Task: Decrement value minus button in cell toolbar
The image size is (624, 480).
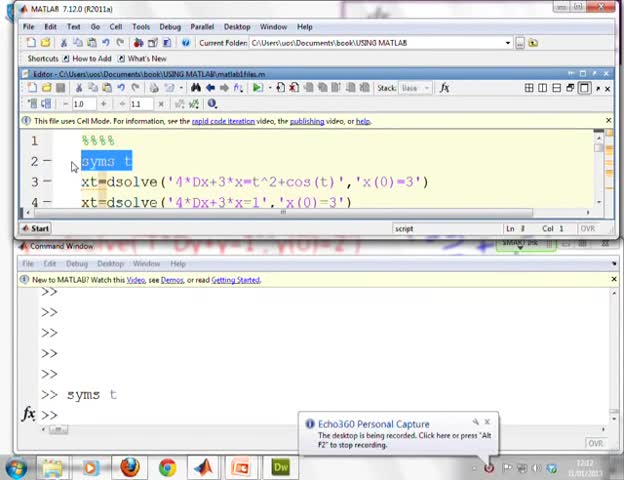Action: coord(66,104)
